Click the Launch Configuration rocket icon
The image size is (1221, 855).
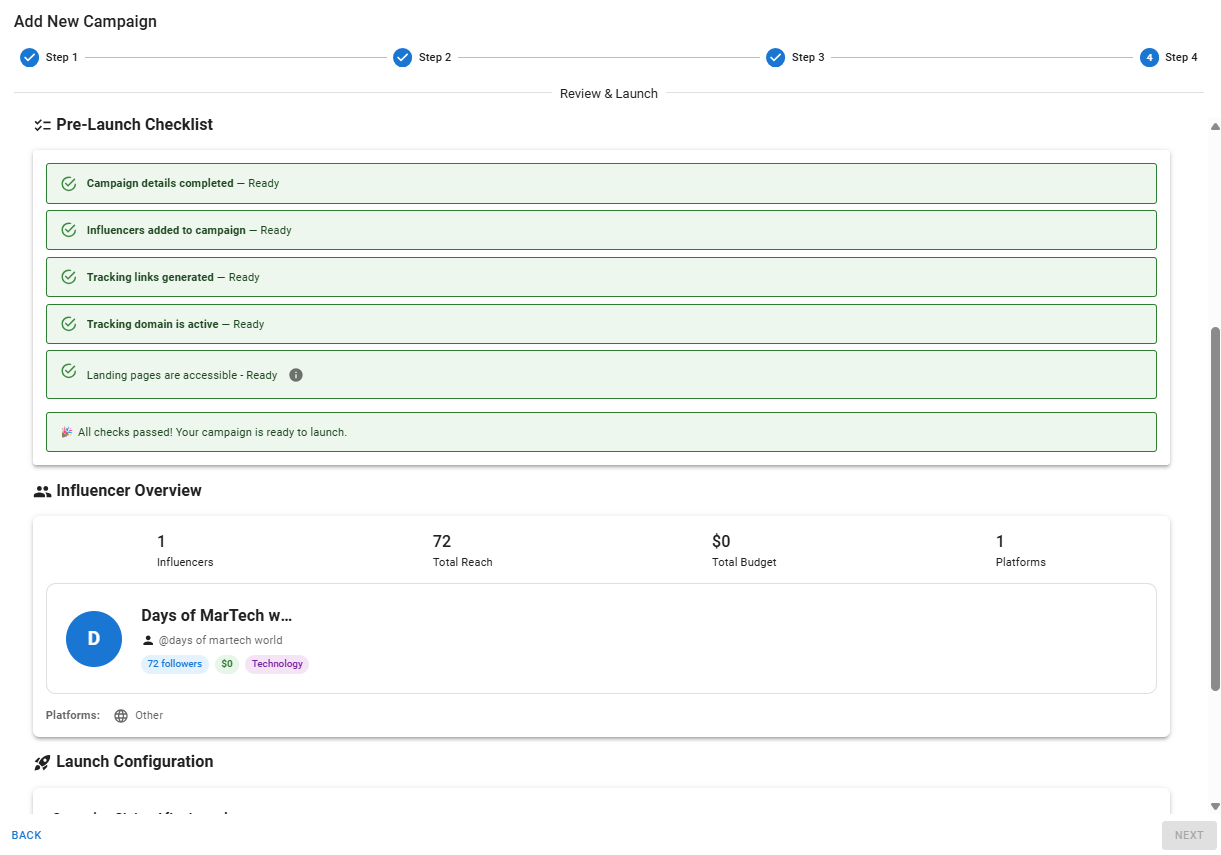42,762
